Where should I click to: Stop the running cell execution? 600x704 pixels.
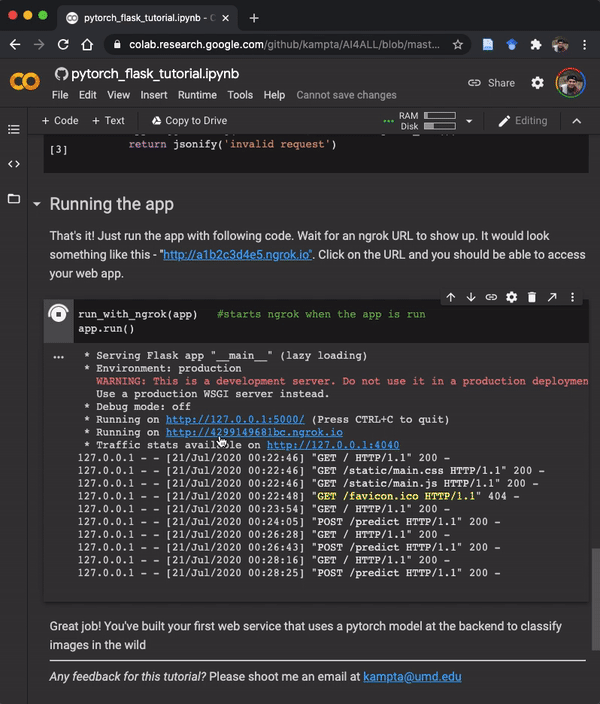click(58, 314)
